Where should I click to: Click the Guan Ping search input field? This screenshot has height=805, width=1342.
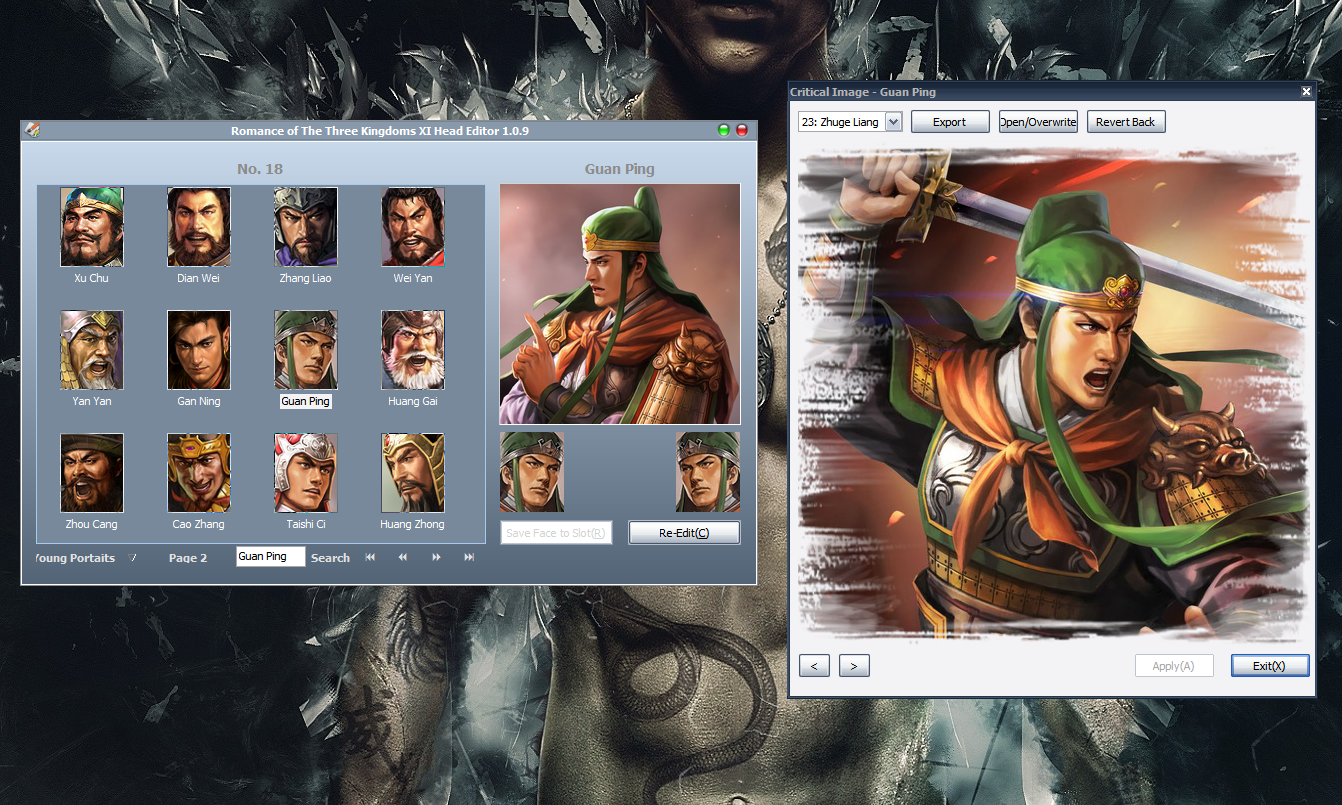[x=271, y=556]
